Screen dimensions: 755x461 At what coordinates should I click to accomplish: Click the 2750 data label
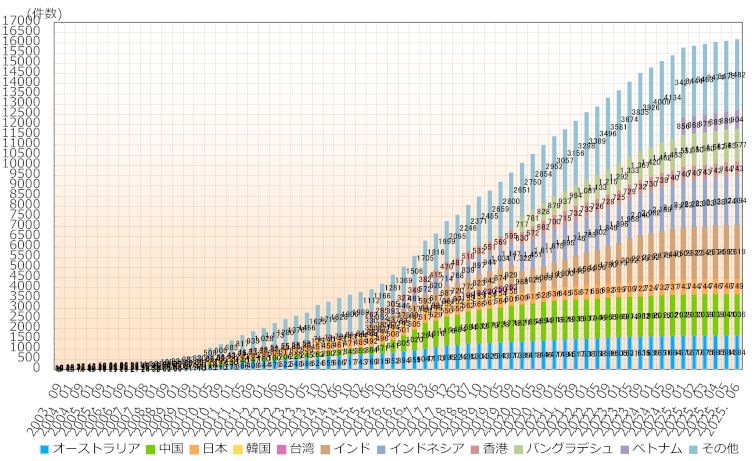pos(533,182)
